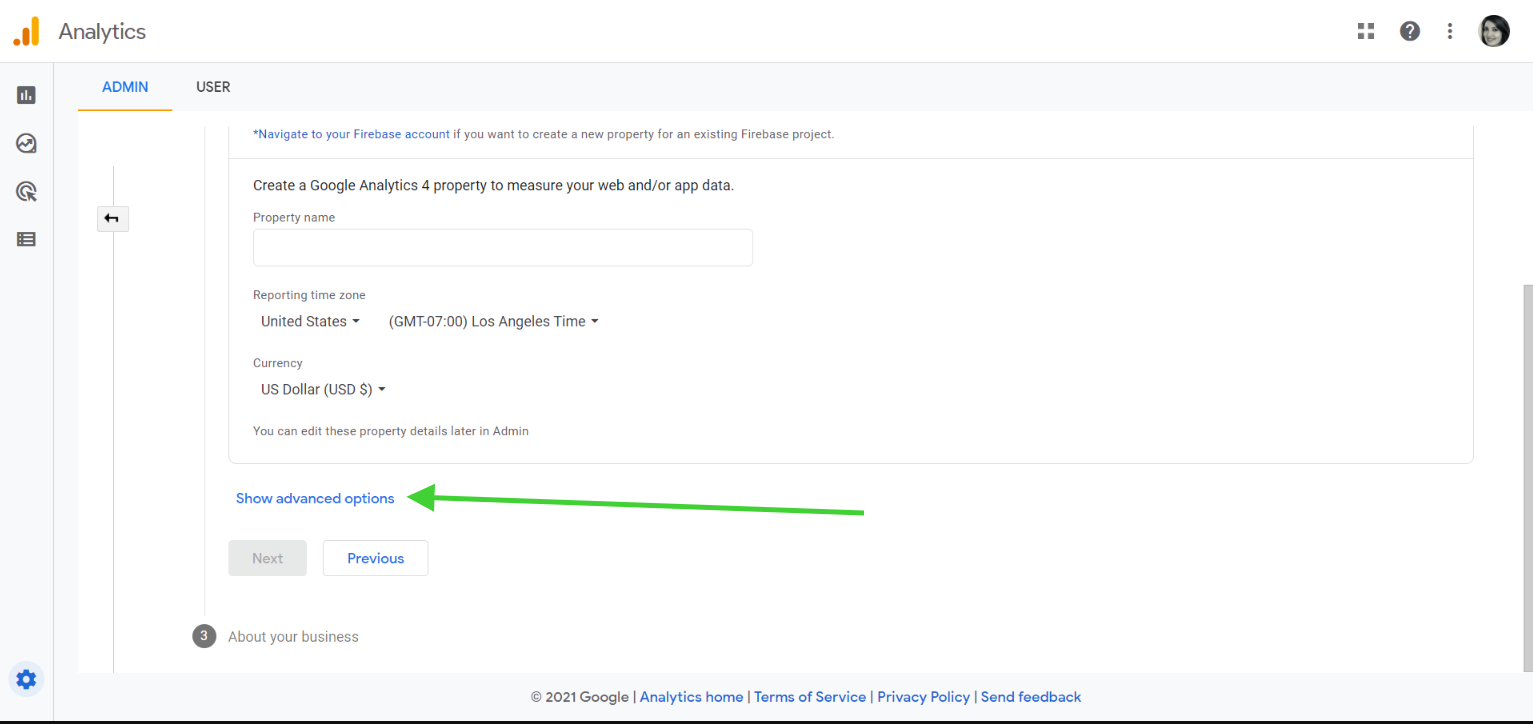Open Analytics home footer link
The height and width of the screenshot is (724, 1533).
coord(691,697)
